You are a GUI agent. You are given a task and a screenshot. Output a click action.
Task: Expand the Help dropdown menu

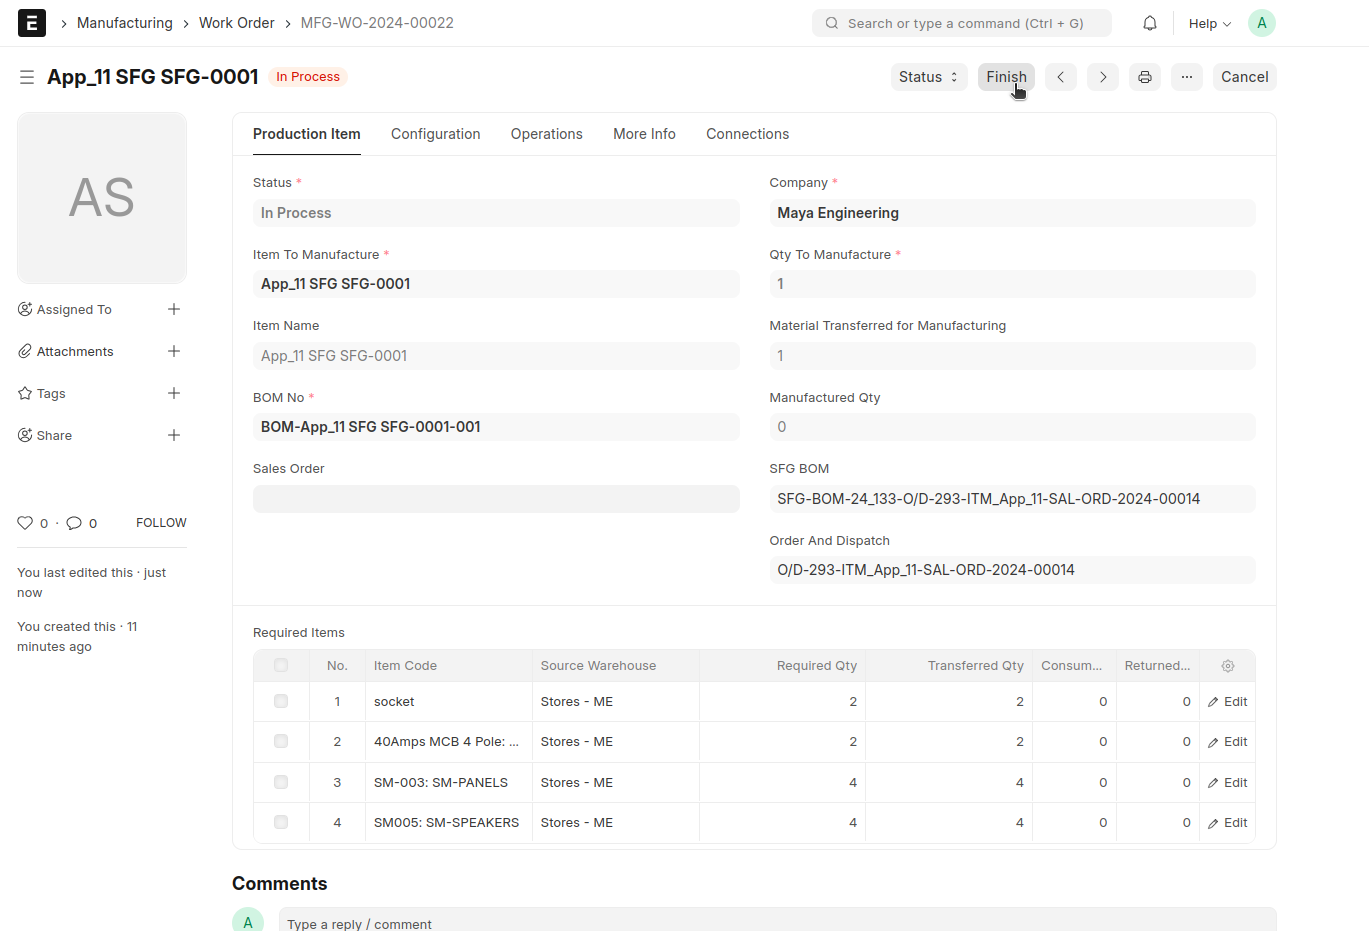pos(1209,23)
